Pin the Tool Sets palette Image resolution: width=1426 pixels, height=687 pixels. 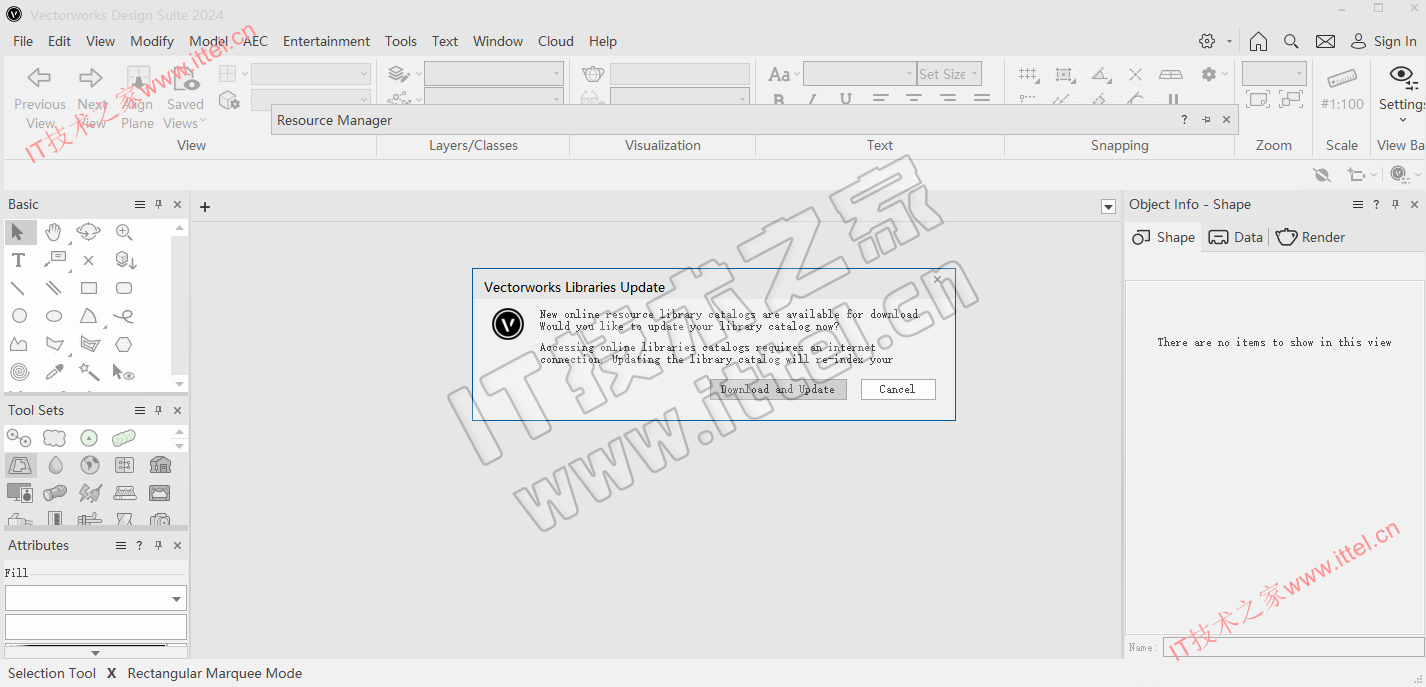click(158, 410)
